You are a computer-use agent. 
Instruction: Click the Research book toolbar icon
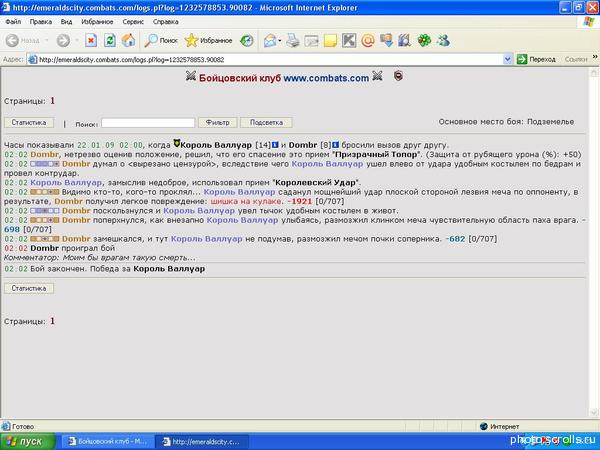pyautogui.click(x=405, y=40)
